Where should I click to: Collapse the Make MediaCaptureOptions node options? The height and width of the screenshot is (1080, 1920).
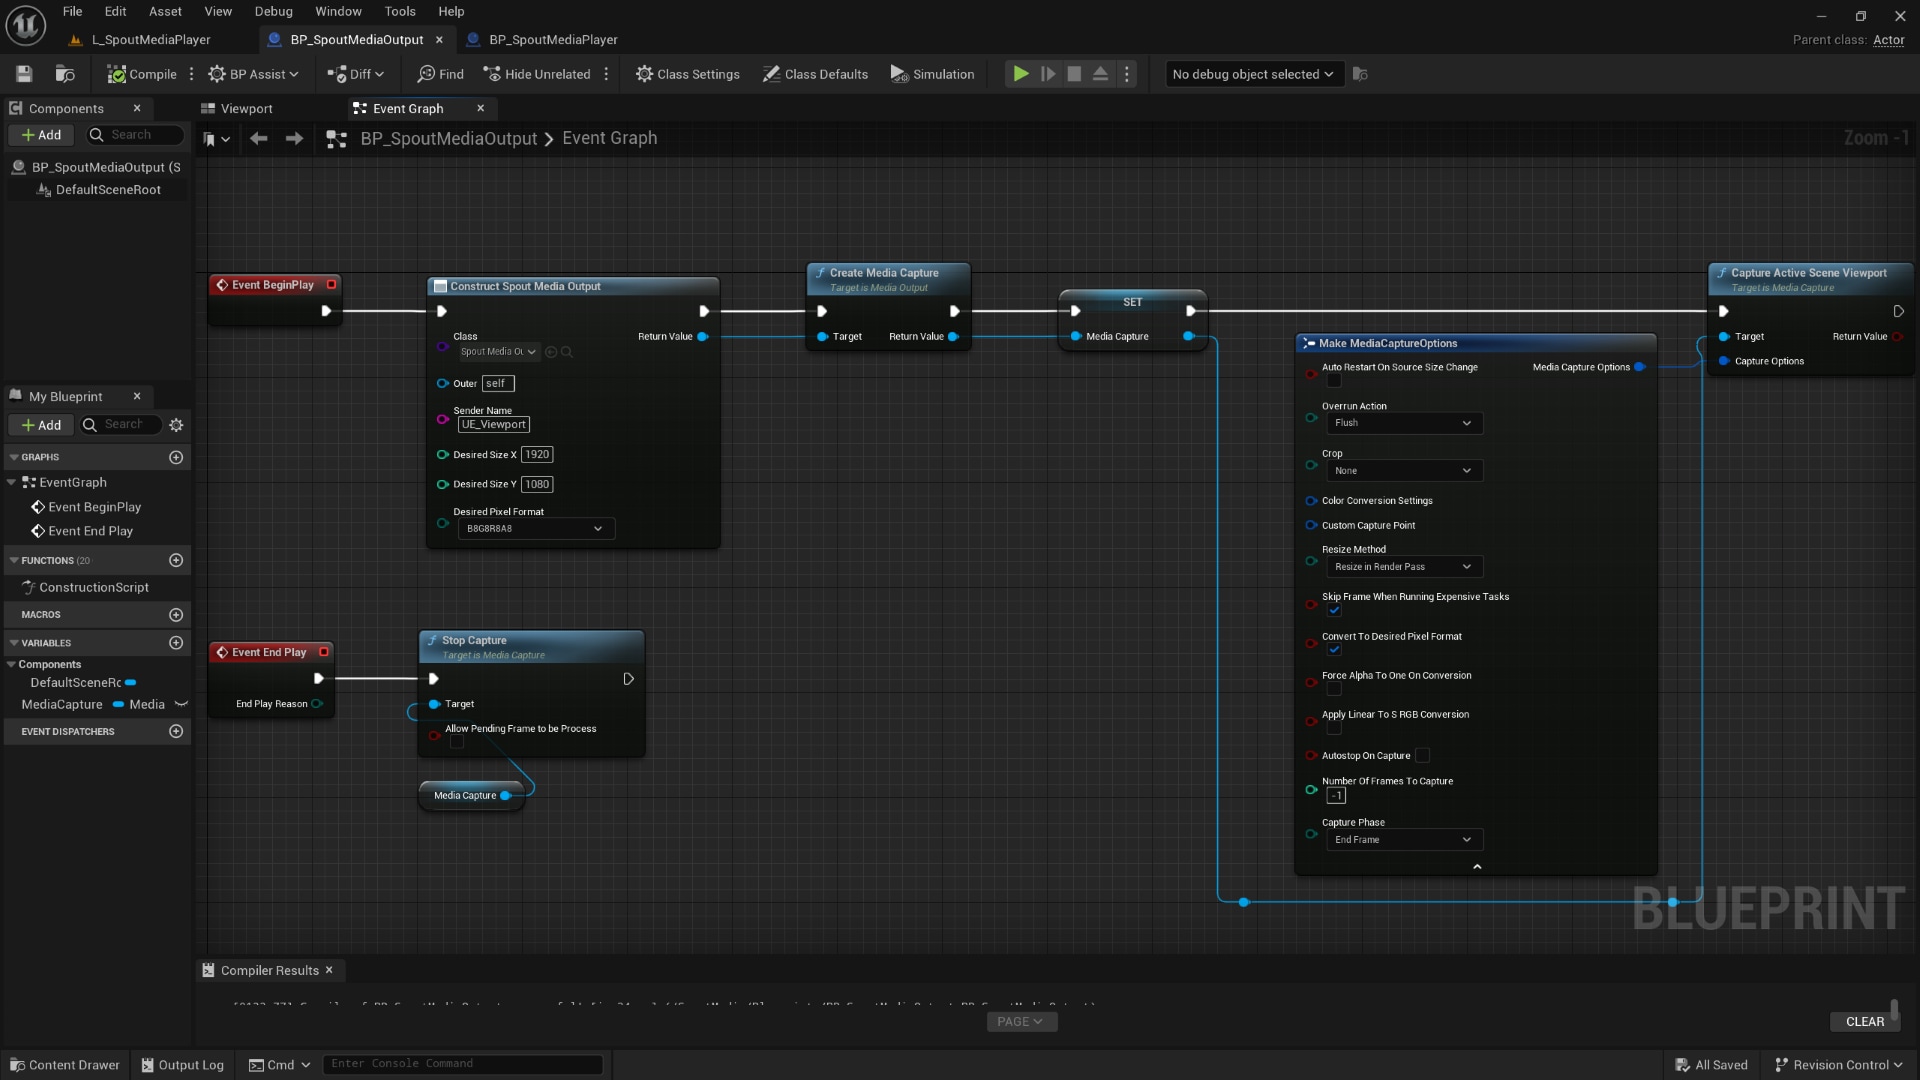[1477, 866]
